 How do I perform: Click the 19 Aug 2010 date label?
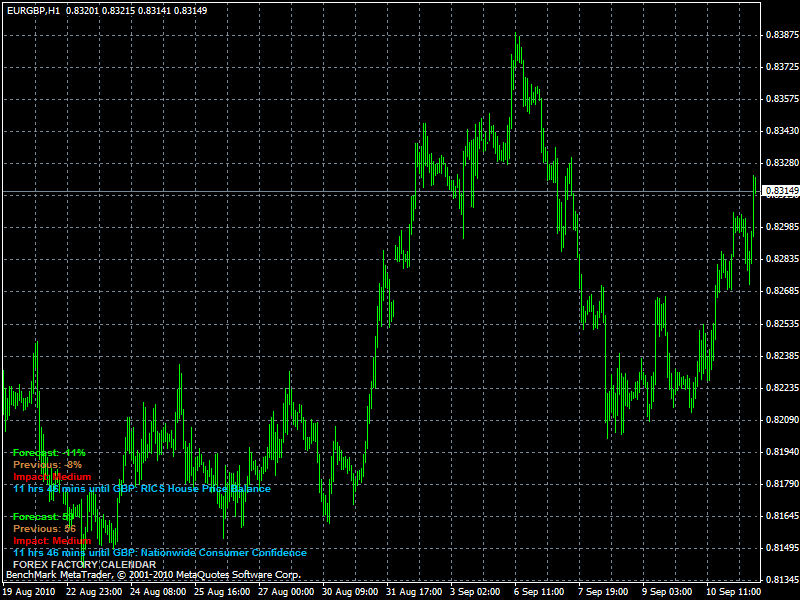tap(29, 592)
